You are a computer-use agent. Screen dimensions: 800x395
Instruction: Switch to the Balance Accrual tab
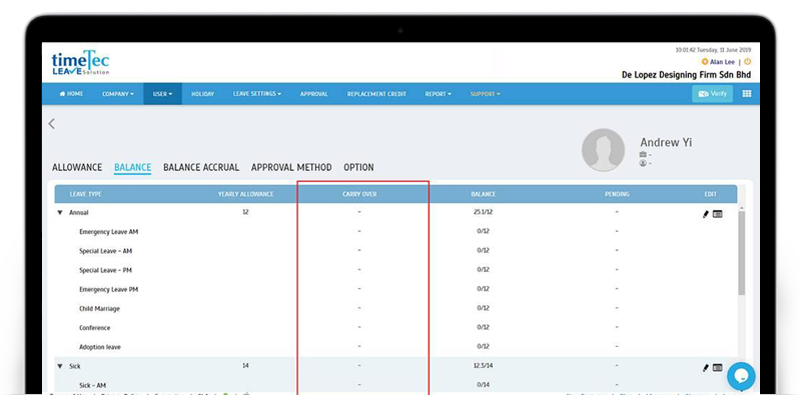pos(201,167)
